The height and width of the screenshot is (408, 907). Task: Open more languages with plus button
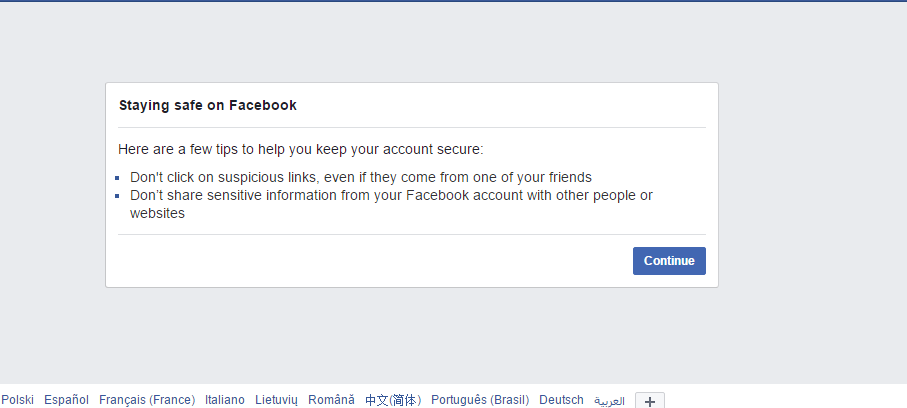pos(650,400)
